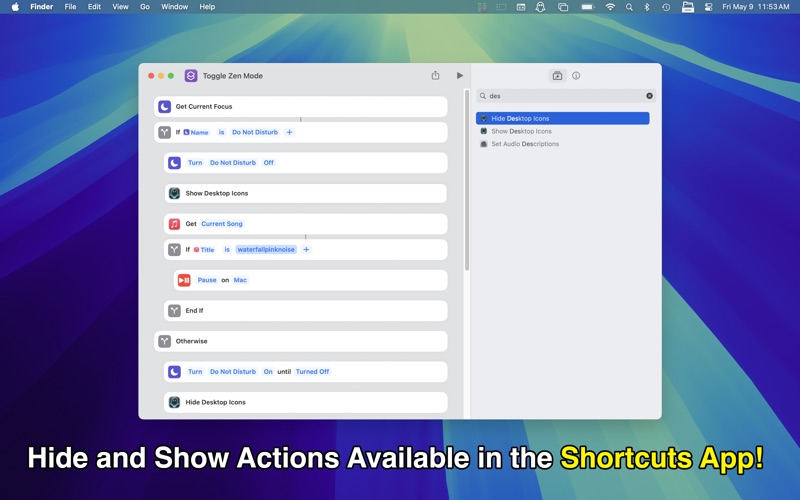This screenshot has height=500, width=800.
Task: Open Control Center in menu bar
Action: coord(708,7)
